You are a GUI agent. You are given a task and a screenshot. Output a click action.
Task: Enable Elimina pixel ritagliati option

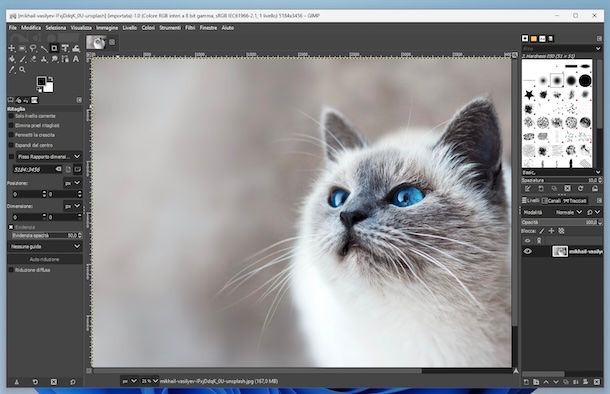[11, 126]
